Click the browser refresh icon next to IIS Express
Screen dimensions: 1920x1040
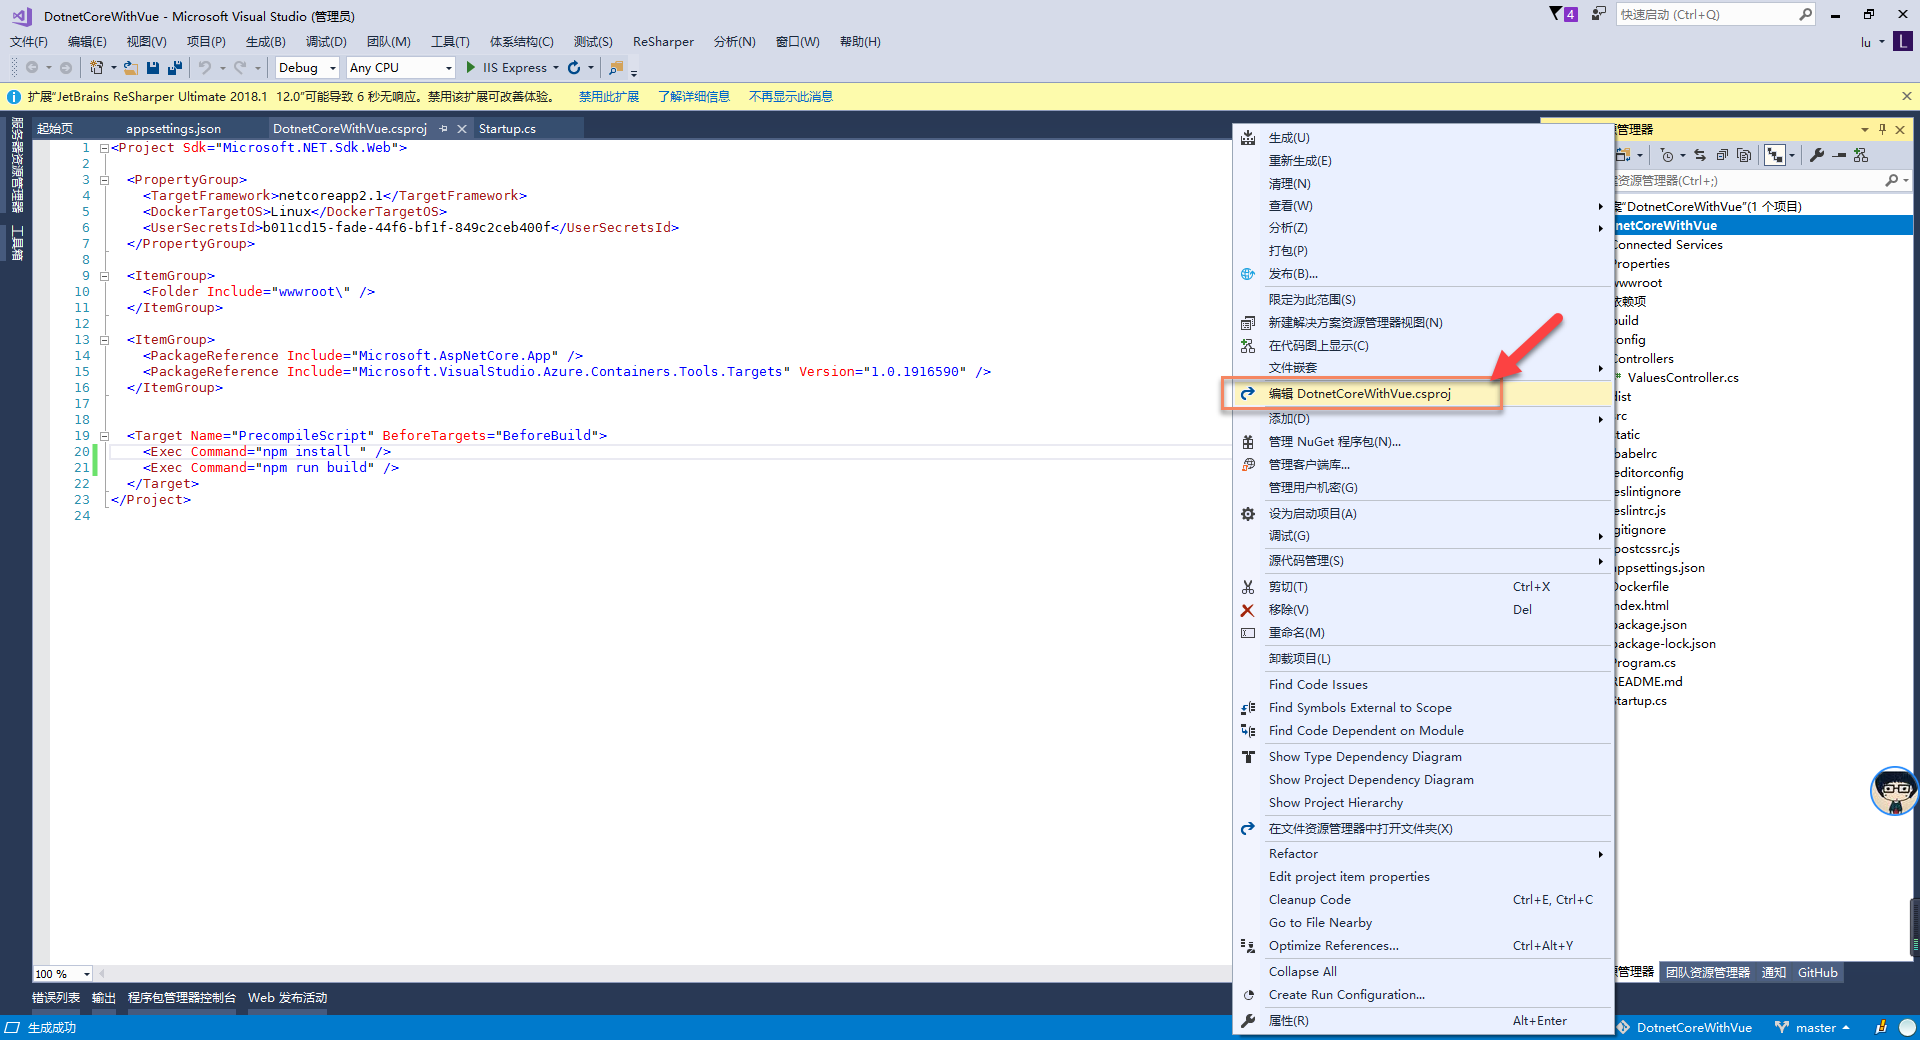tap(574, 68)
